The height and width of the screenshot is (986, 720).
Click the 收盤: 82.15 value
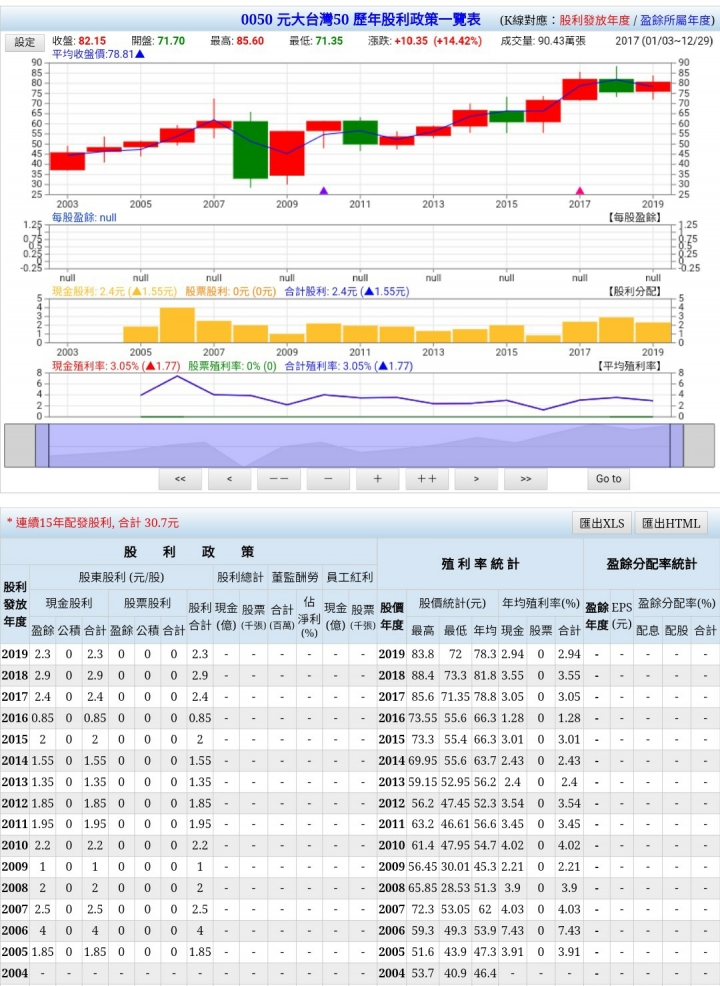pyautogui.click(x=79, y=41)
